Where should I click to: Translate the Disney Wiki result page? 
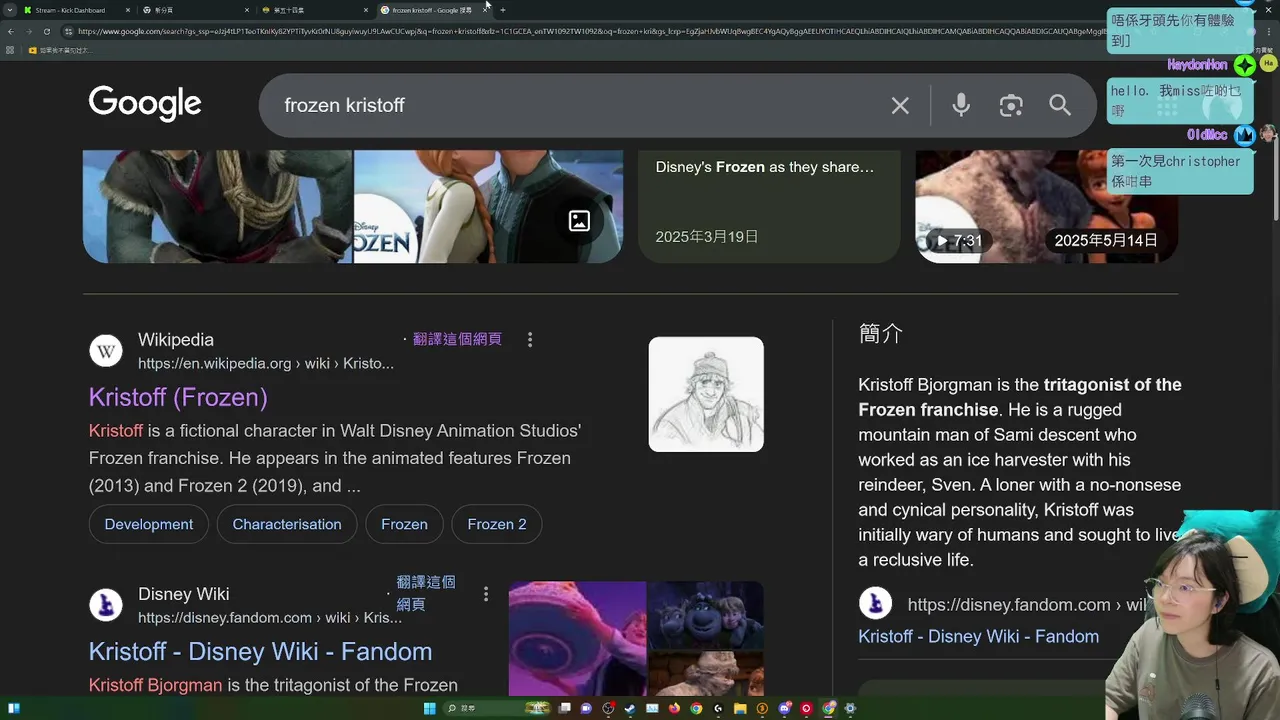tap(426, 593)
